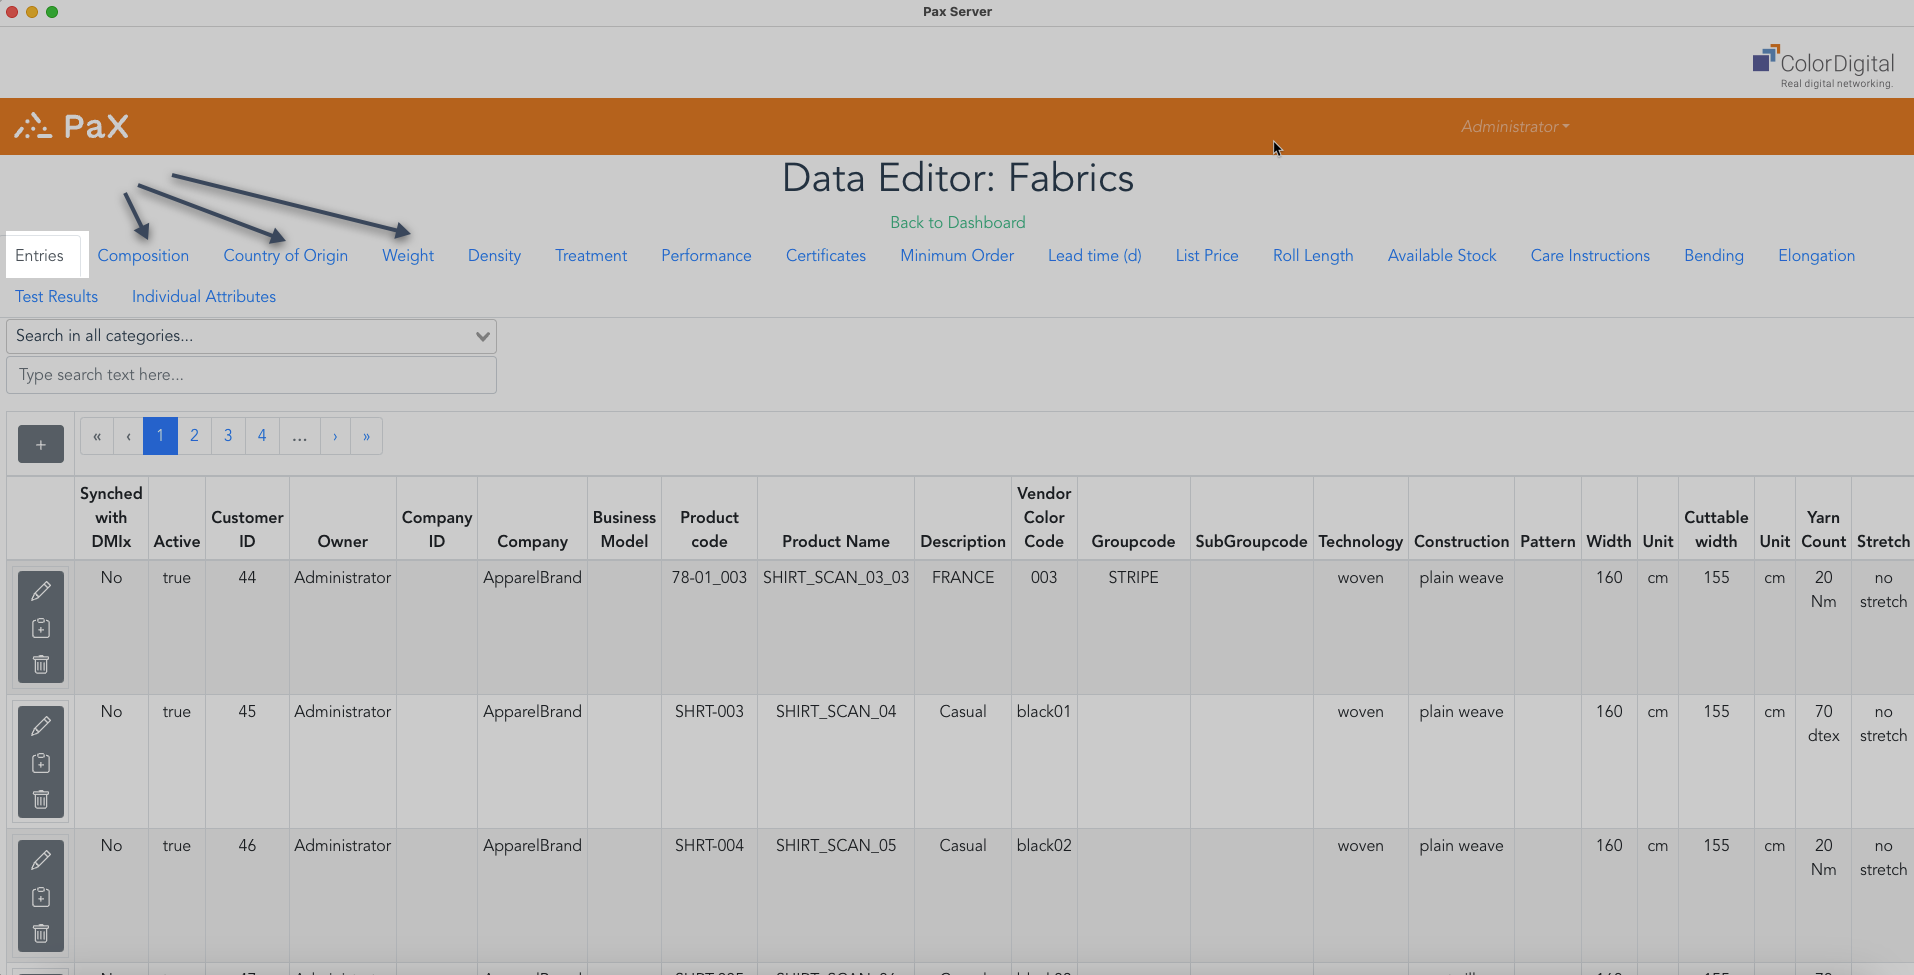The width and height of the screenshot is (1914, 975).
Task: Open the Bending tab
Action: tap(1714, 256)
